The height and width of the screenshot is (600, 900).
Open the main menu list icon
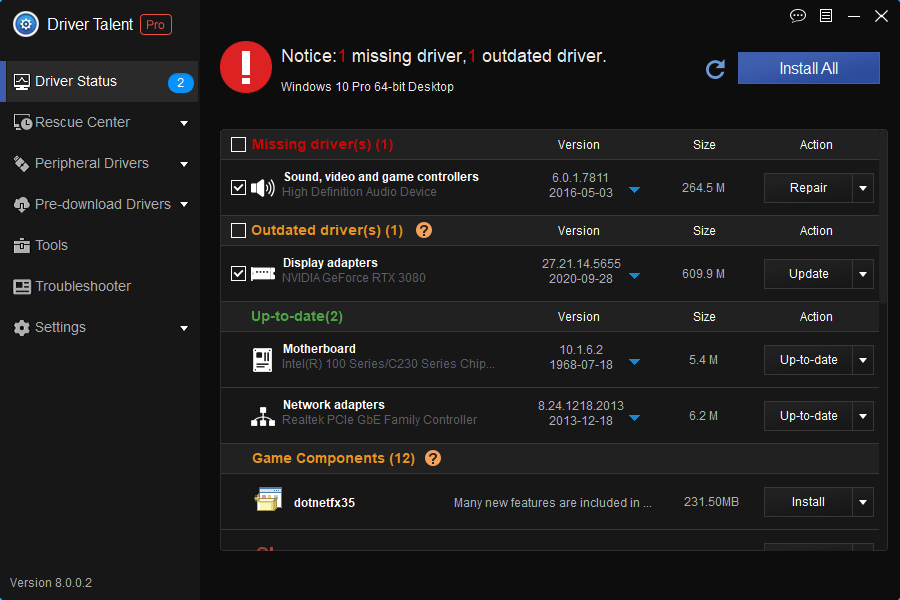[x=825, y=16]
